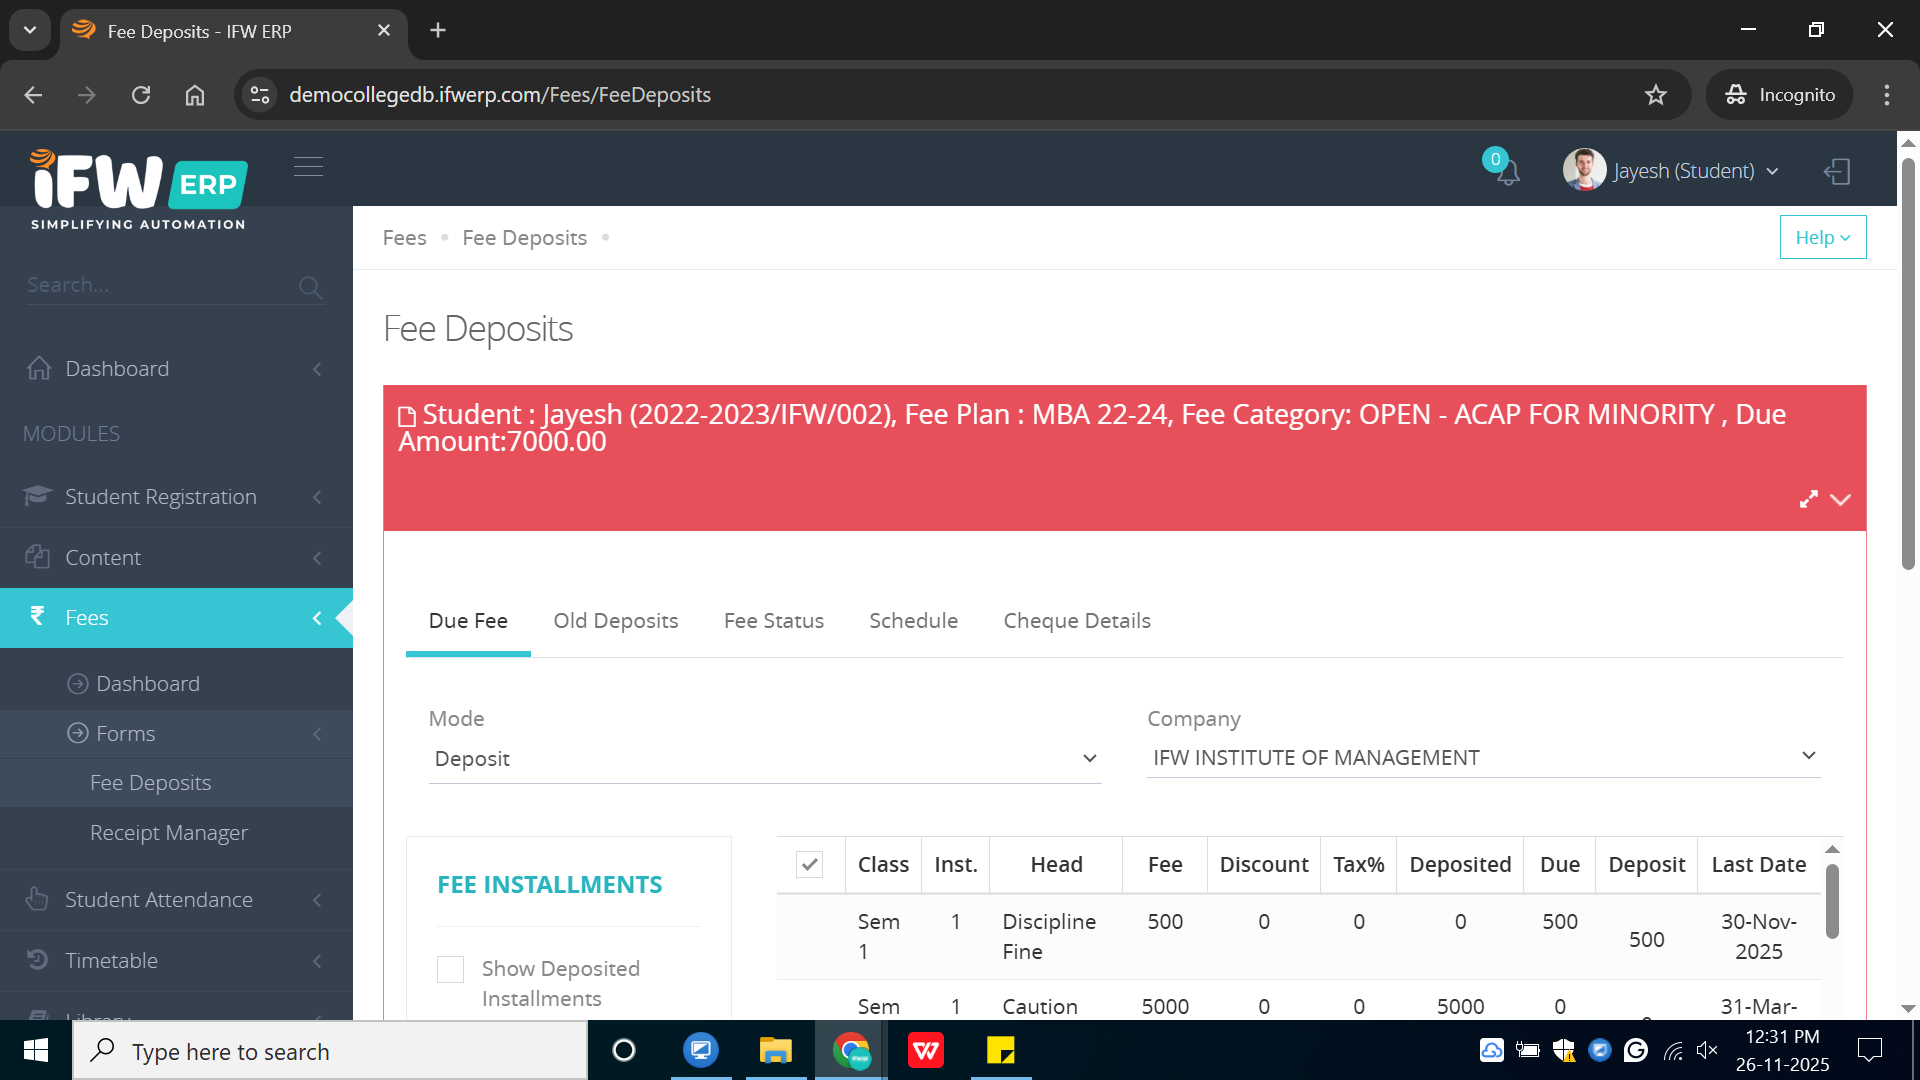Open Sticky Notes from the taskbar
Viewport: 1920px width, 1080px height.
(x=1000, y=1051)
